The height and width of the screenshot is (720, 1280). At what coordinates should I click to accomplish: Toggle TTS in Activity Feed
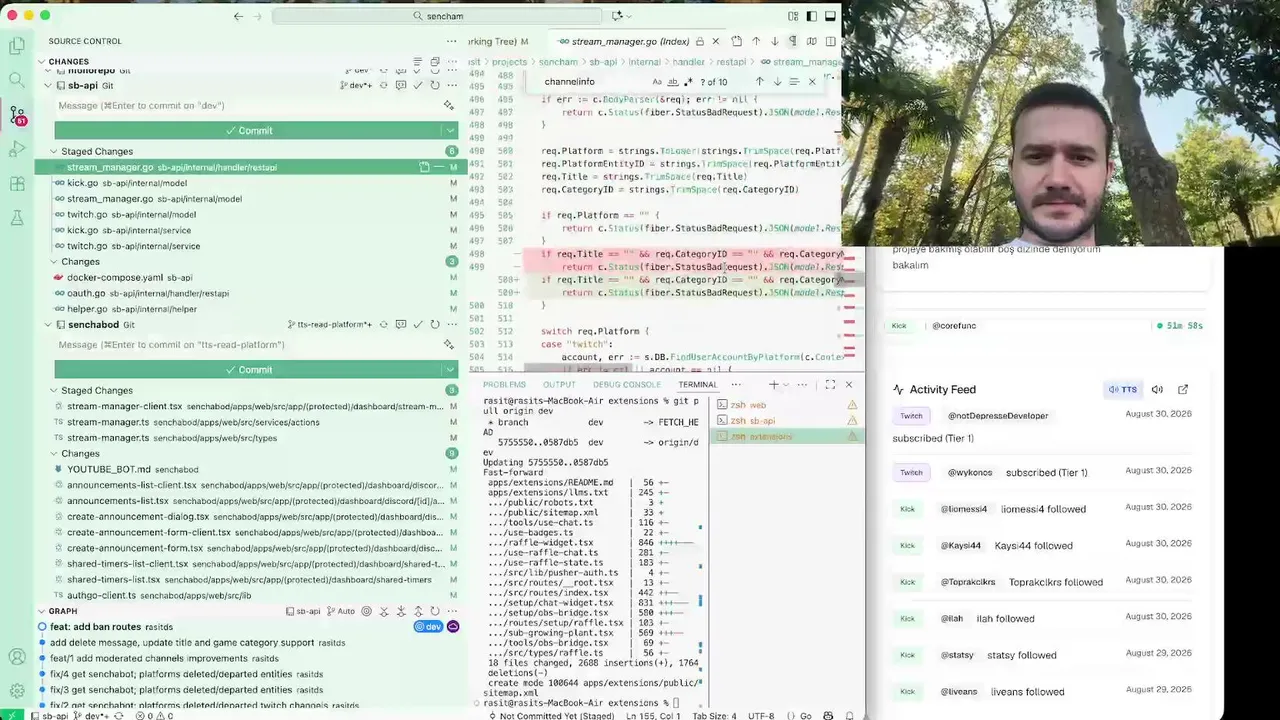tap(1123, 389)
